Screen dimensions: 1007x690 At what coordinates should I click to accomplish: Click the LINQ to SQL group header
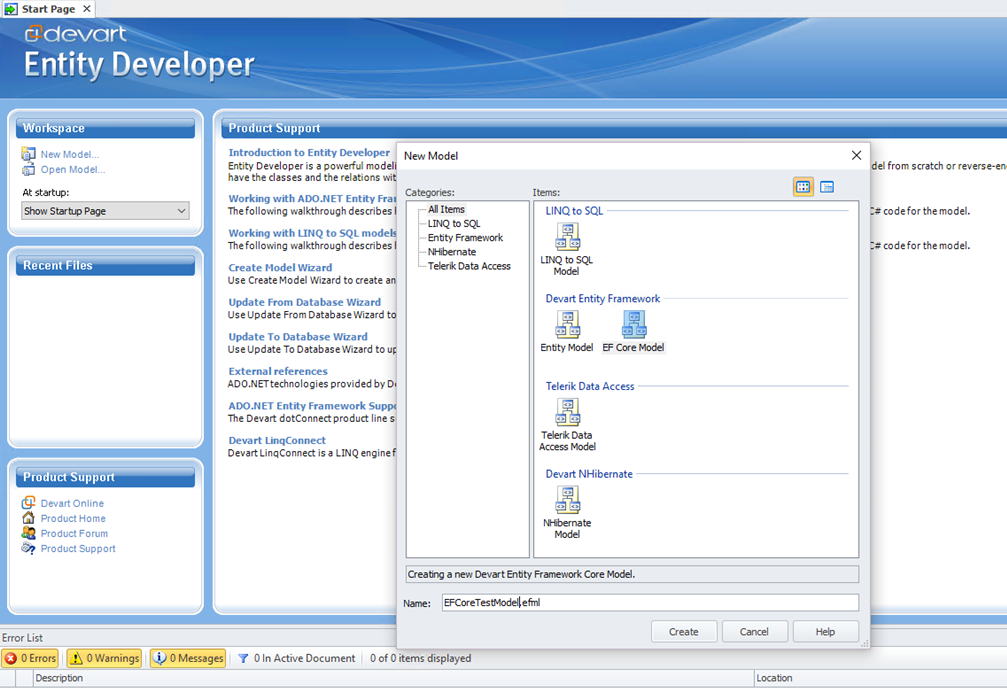(x=574, y=211)
